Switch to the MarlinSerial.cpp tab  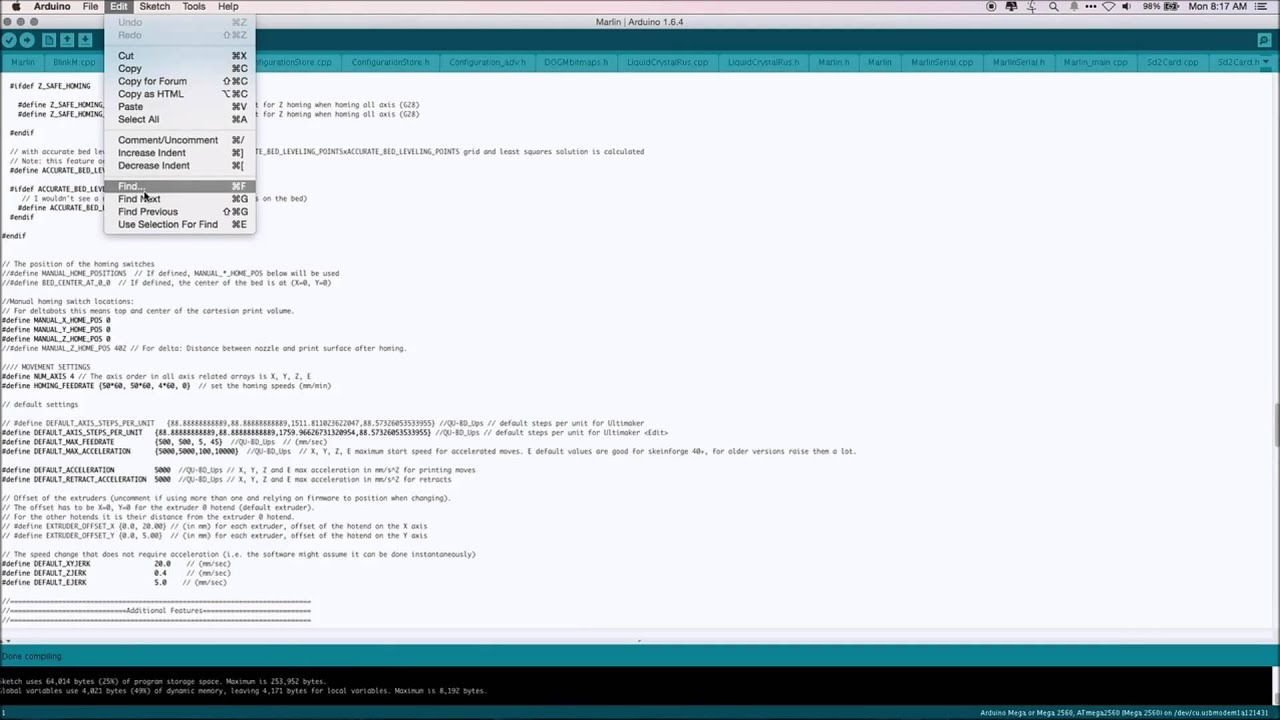(x=942, y=62)
